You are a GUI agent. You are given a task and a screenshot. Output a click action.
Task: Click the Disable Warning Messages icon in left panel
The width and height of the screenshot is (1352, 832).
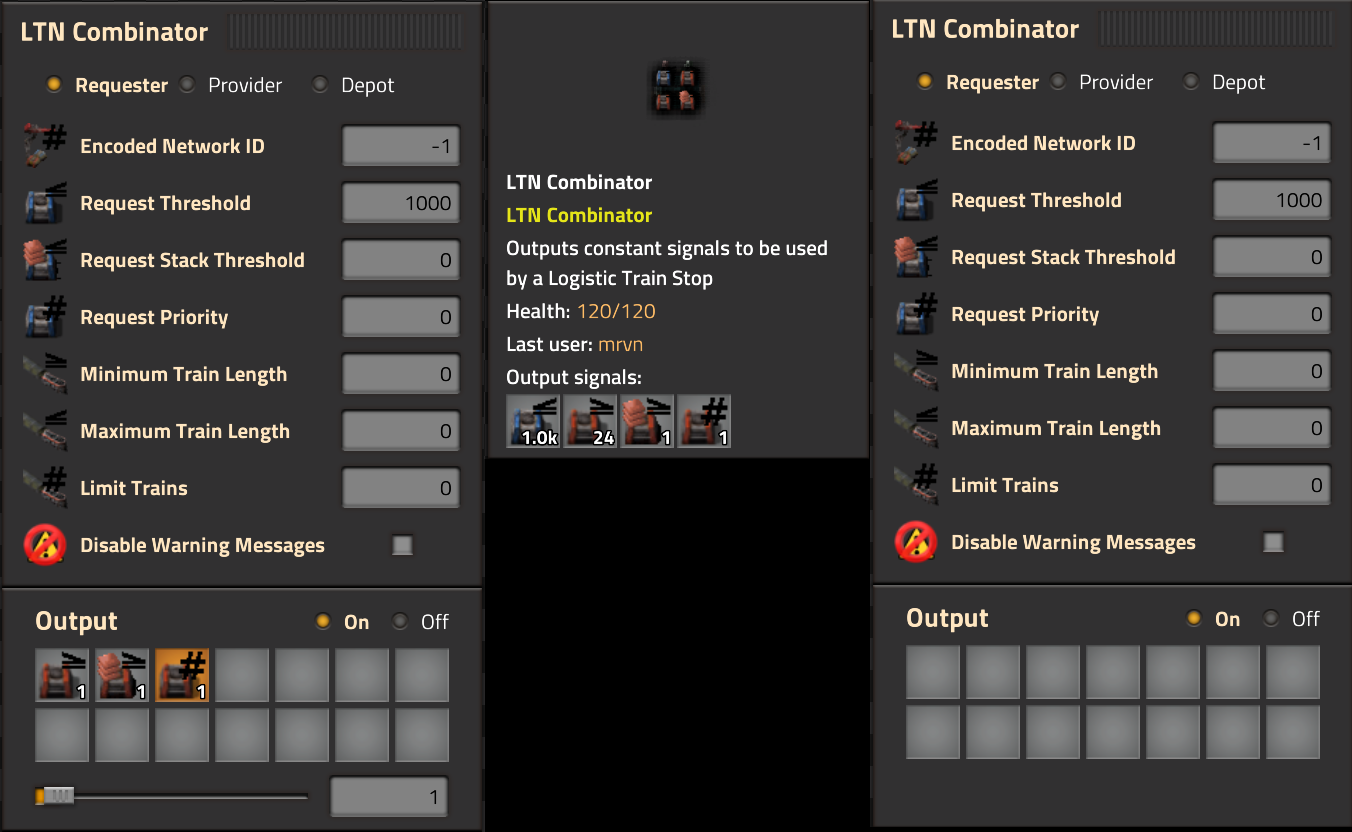pyautogui.click(x=46, y=545)
